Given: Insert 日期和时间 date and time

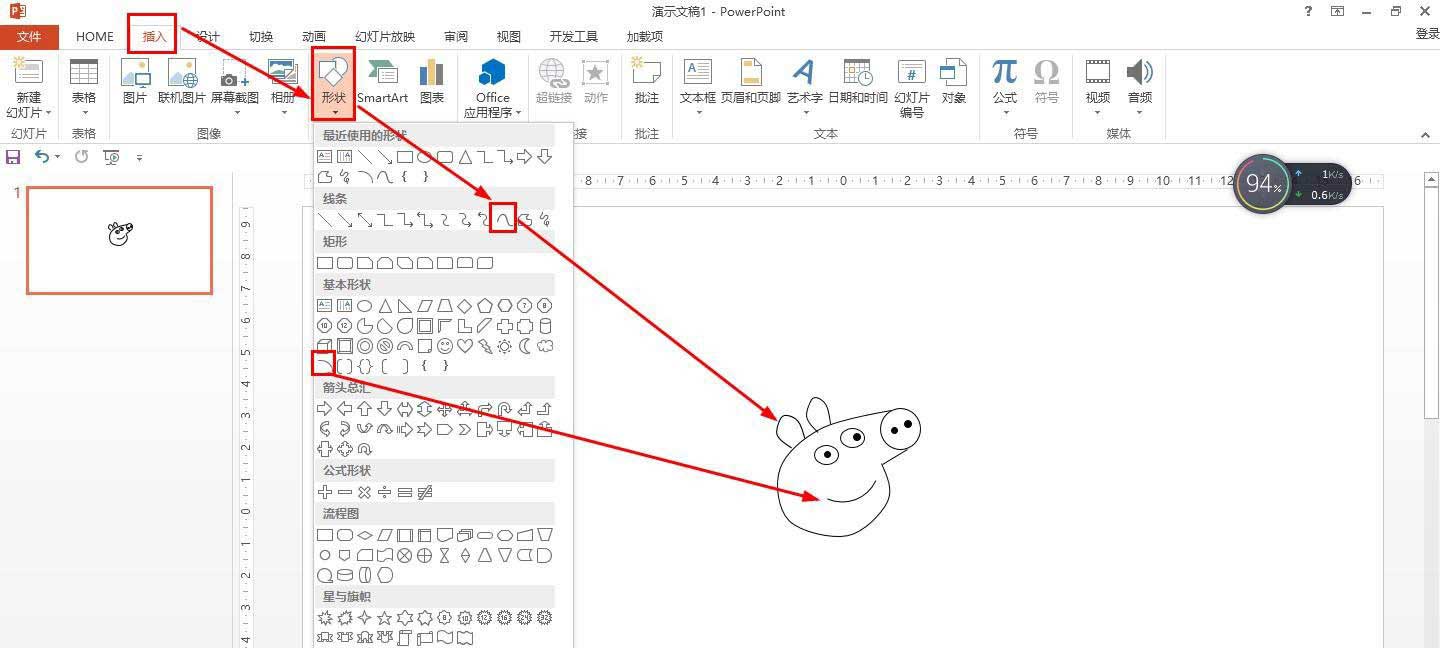Looking at the screenshot, I should coord(857,81).
